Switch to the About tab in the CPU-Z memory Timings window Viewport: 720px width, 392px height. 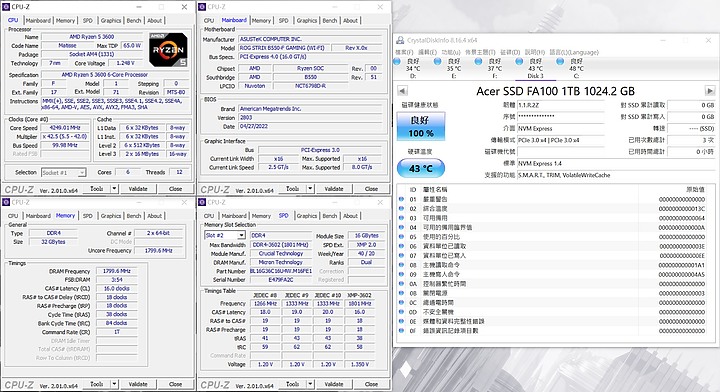[x=155, y=216]
